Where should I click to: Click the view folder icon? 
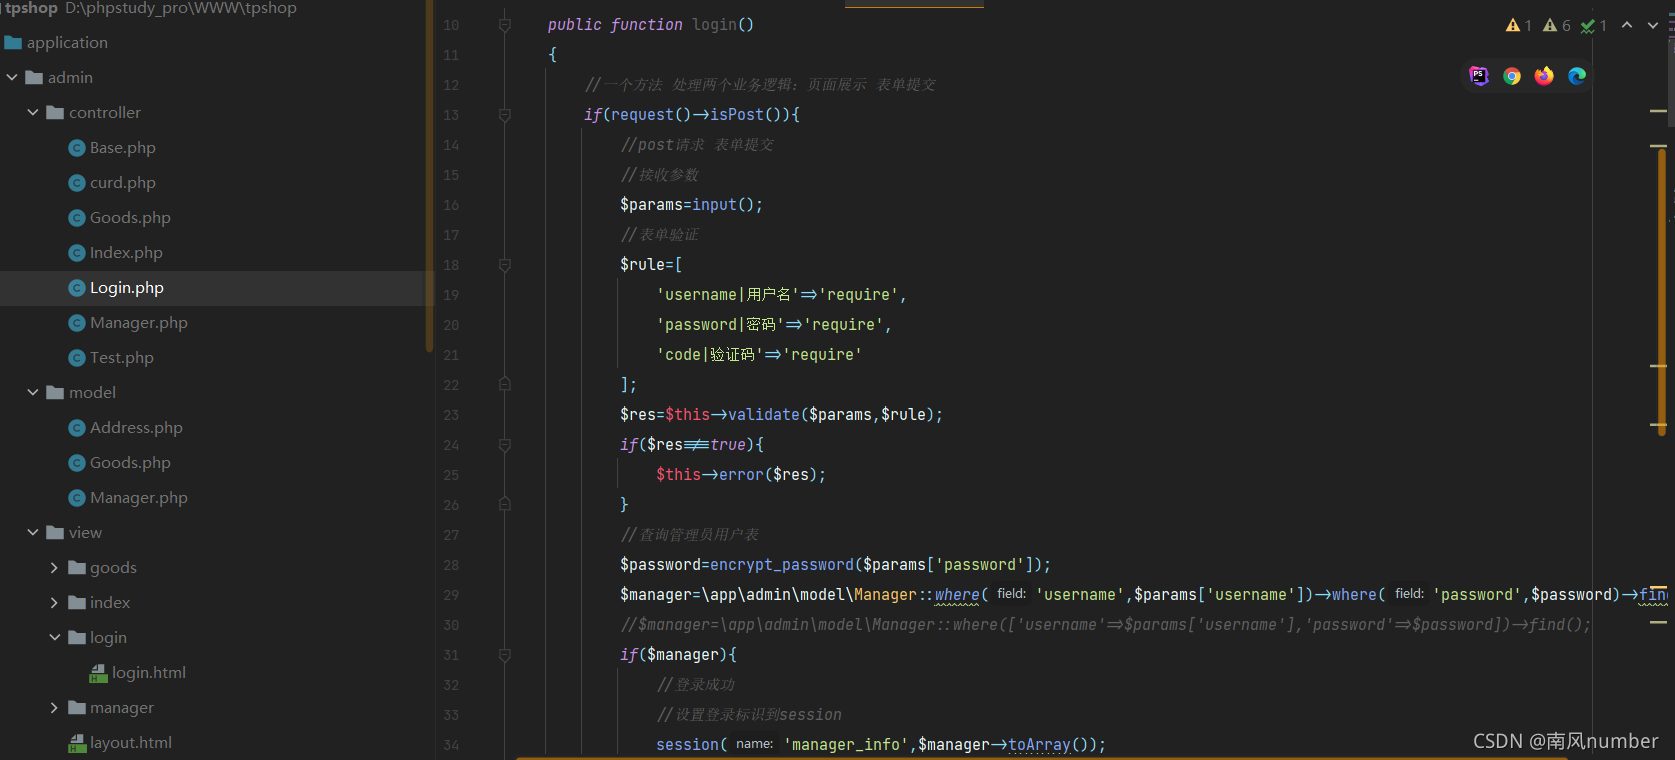pyautogui.click(x=55, y=532)
